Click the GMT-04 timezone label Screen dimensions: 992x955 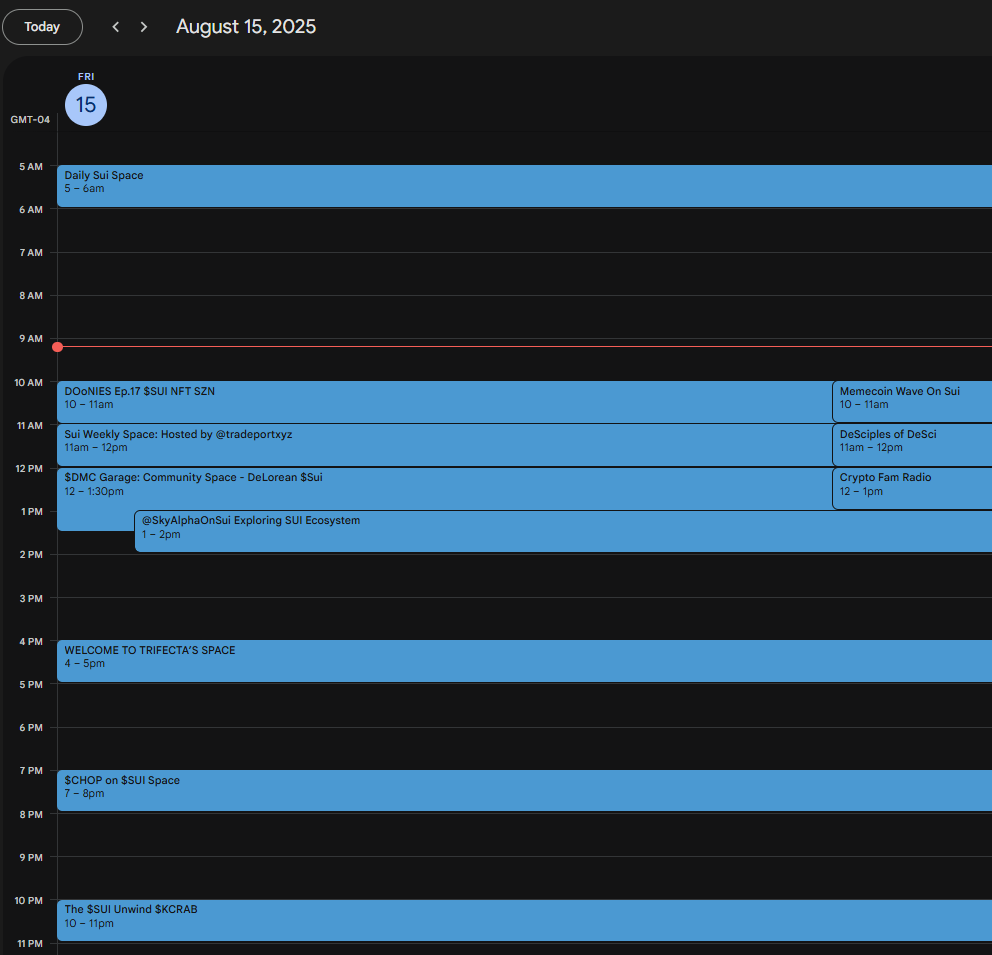(x=30, y=120)
